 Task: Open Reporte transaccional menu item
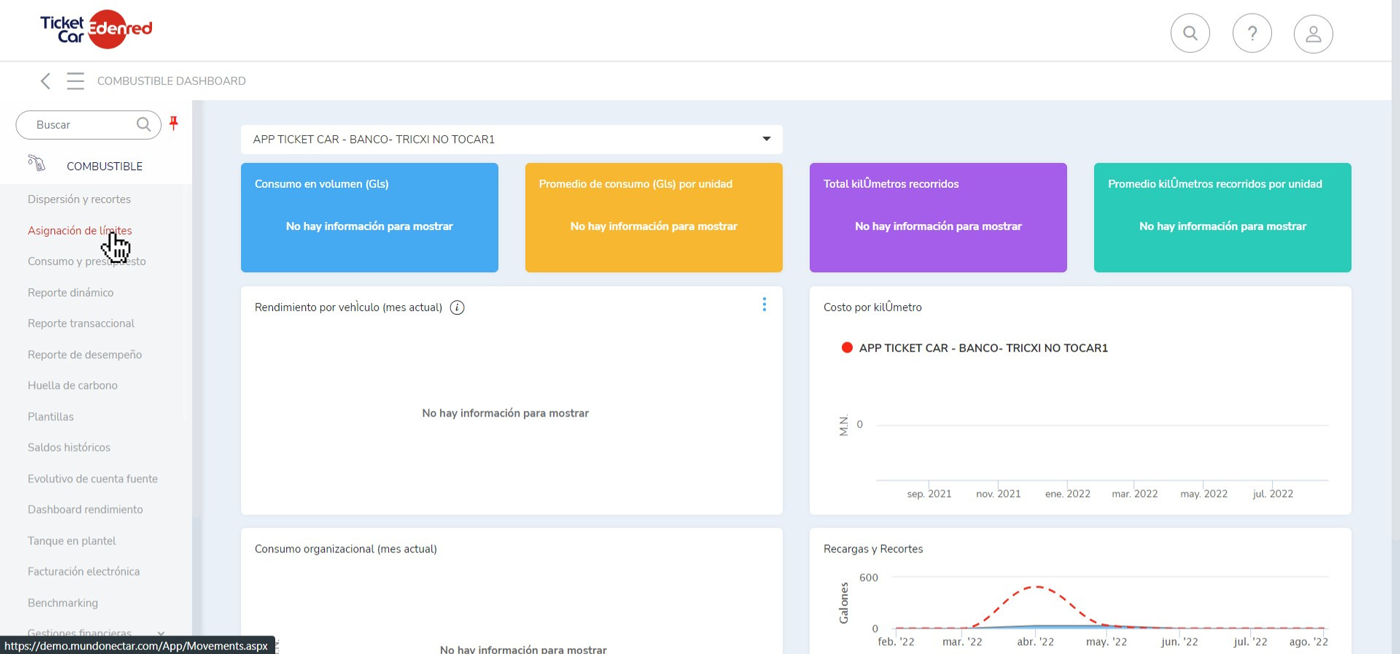(81, 324)
